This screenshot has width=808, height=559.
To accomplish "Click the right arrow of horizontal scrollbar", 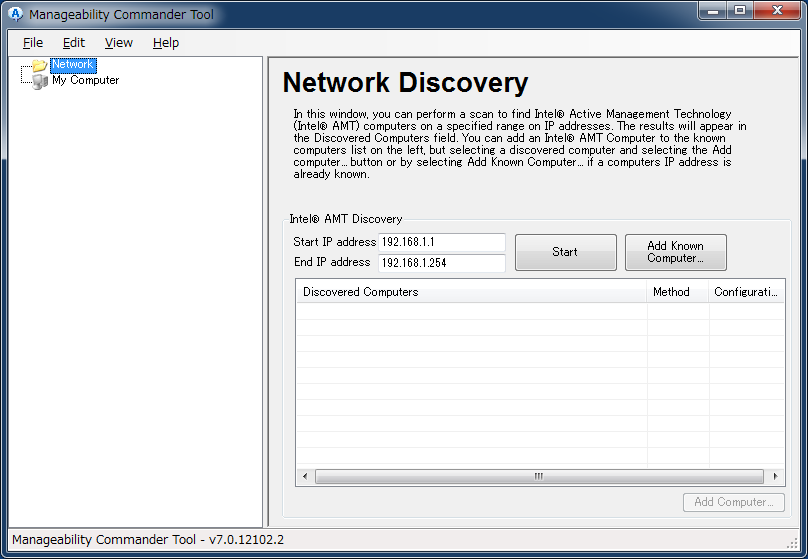I will click(775, 477).
